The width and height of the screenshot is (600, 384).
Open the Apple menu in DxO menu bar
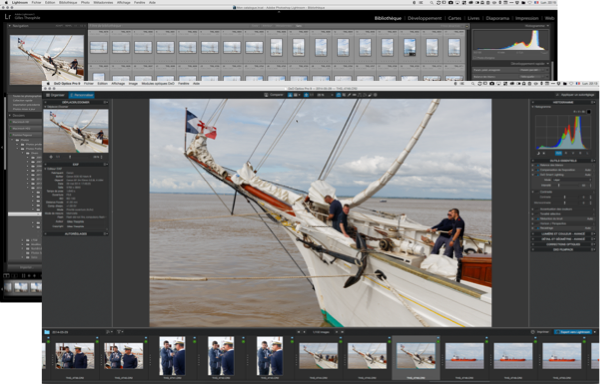point(48,83)
